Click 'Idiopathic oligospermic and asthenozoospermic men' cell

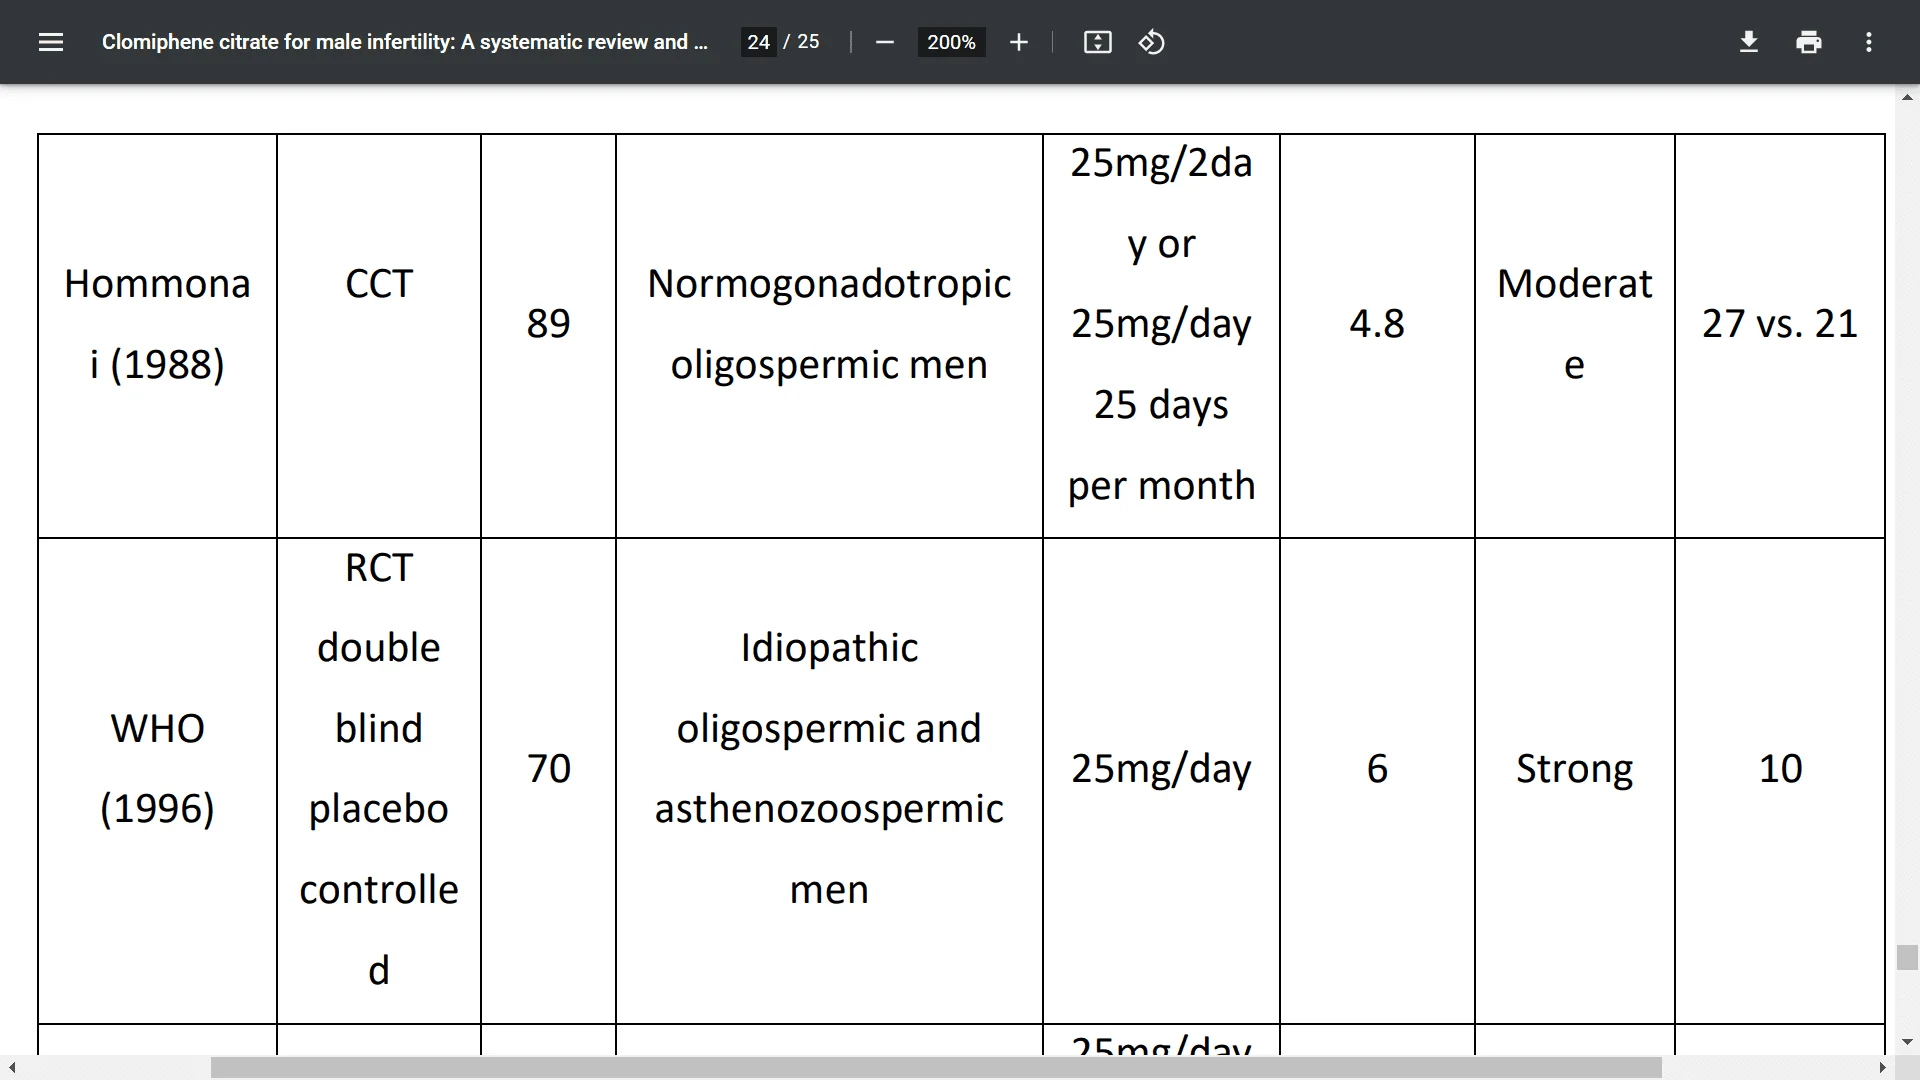point(829,781)
